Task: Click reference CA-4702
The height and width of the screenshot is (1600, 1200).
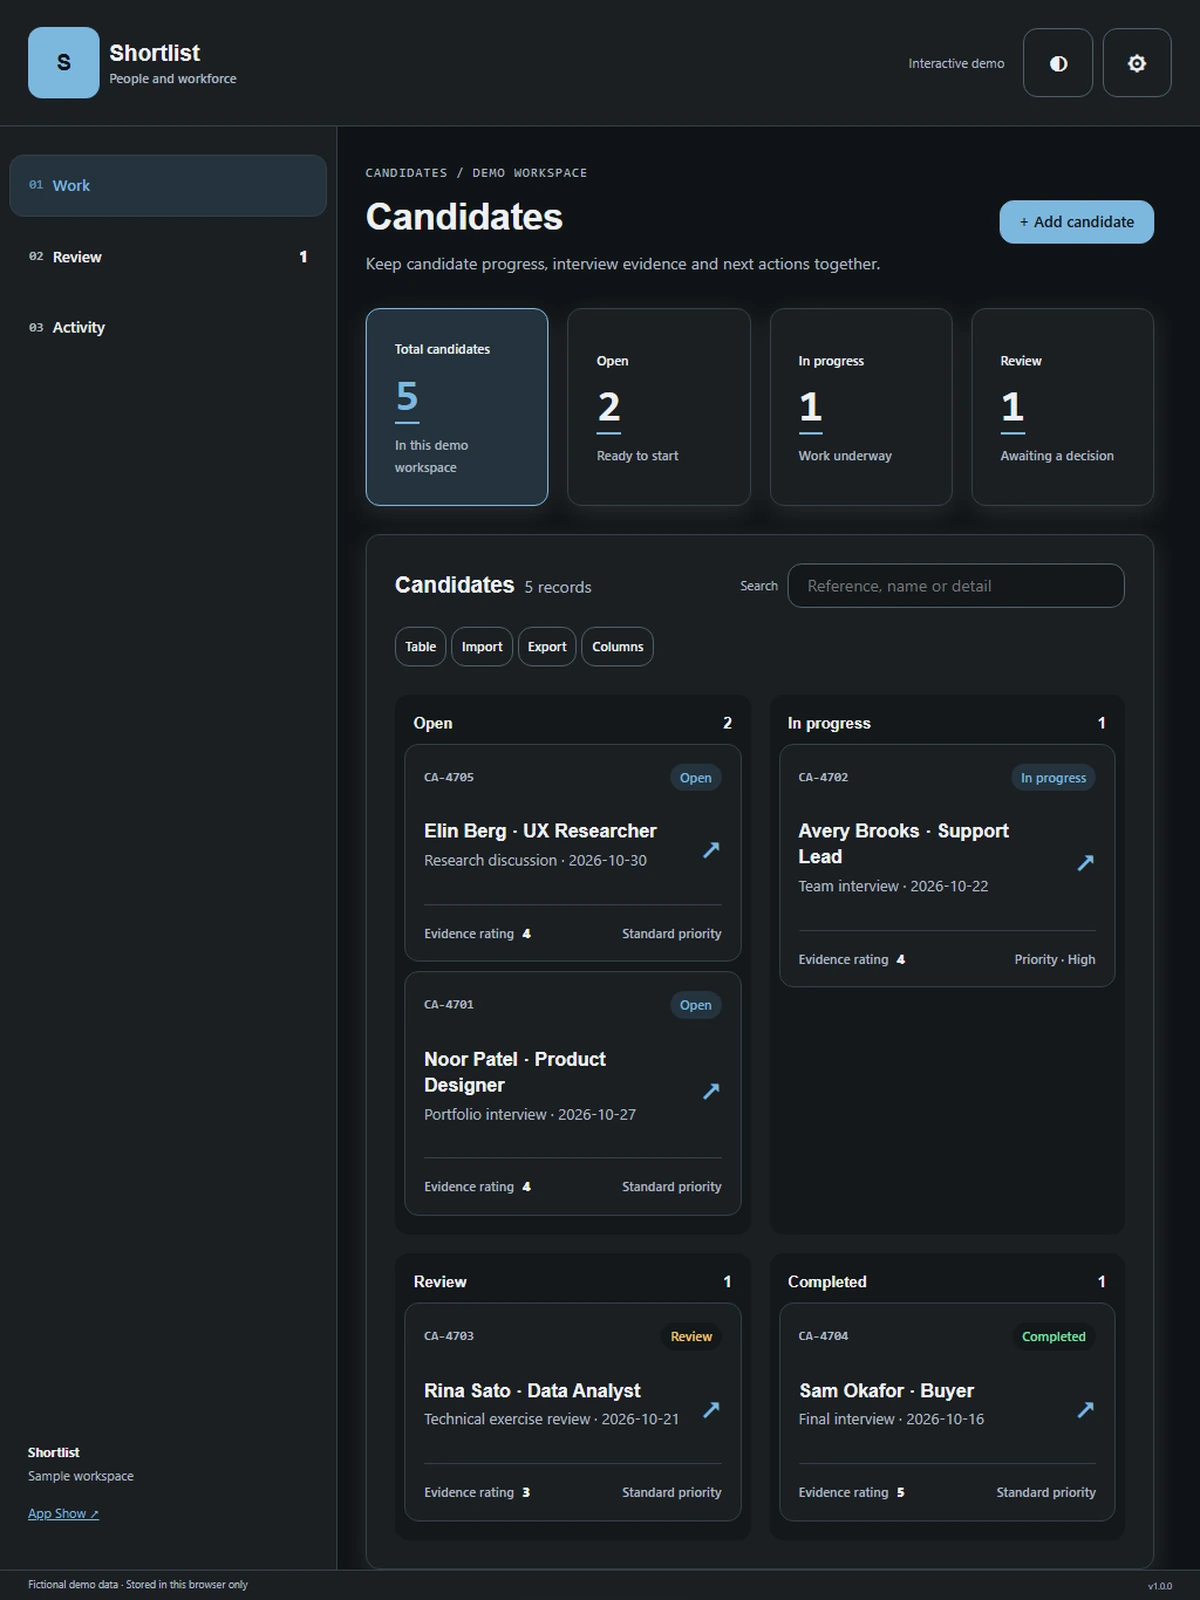Action: (x=823, y=777)
